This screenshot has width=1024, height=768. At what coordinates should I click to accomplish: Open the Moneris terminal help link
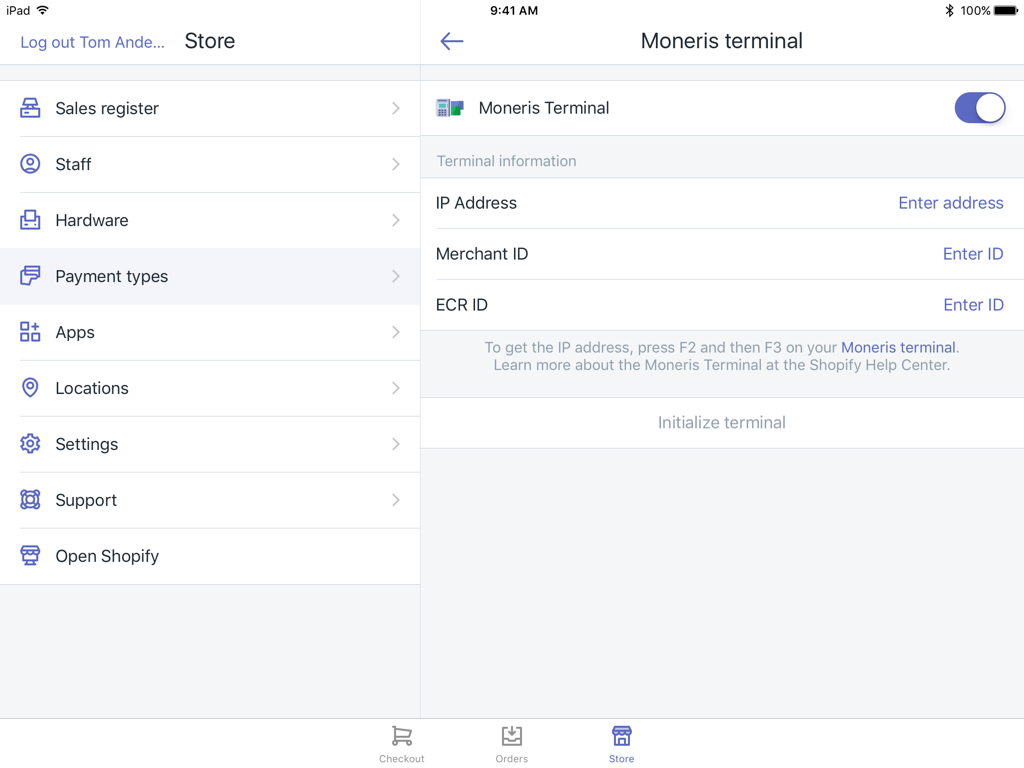click(898, 347)
